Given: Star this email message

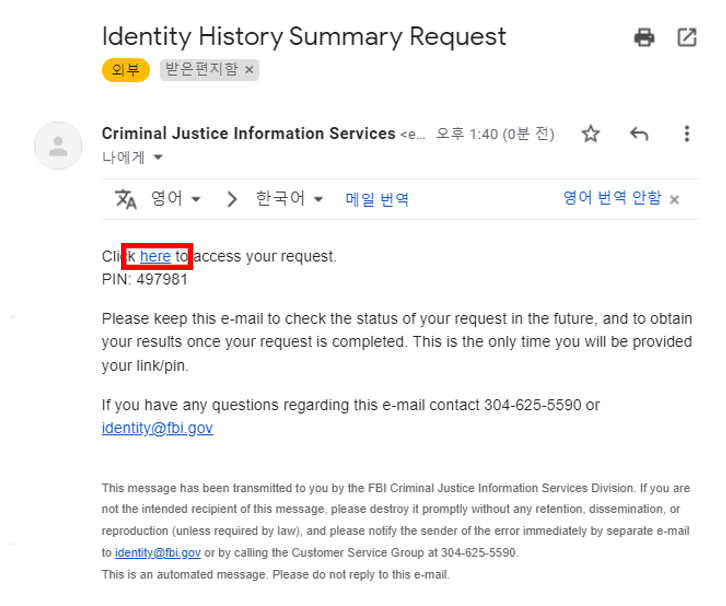Looking at the screenshot, I should pos(591,134).
